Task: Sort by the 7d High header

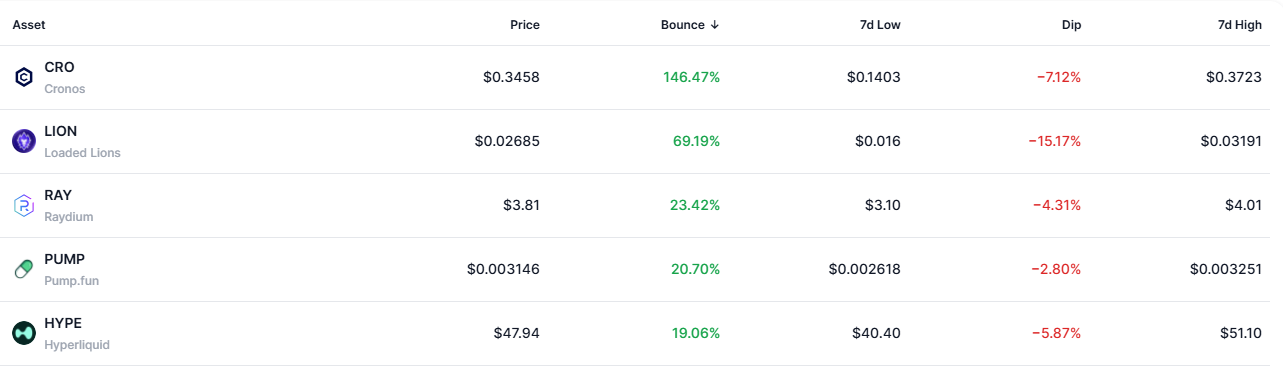Action: click(x=1238, y=25)
